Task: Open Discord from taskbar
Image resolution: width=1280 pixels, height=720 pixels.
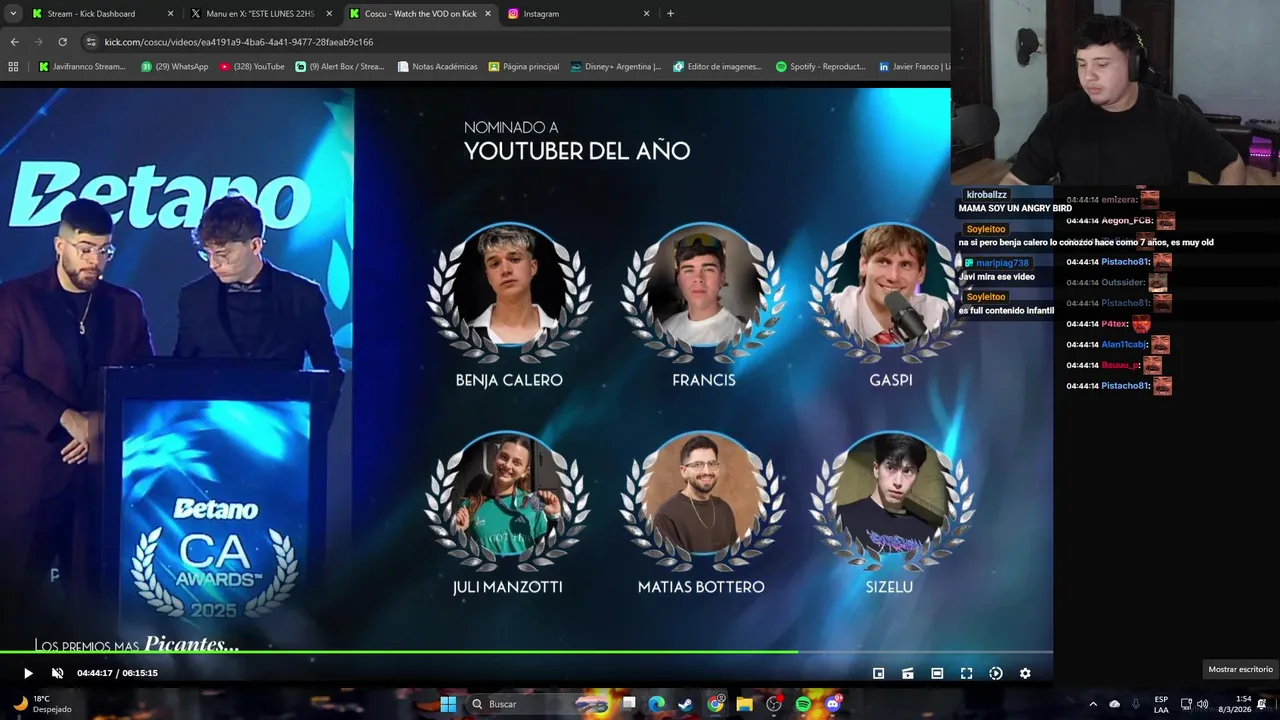Action: click(833, 704)
